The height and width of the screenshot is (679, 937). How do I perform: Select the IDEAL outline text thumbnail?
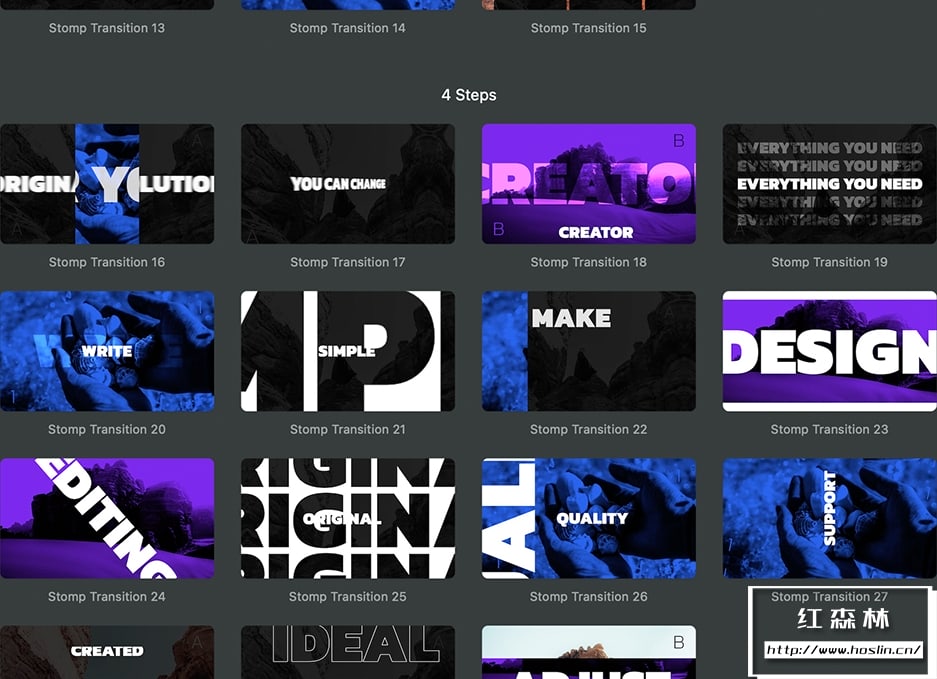(x=348, y=652)
